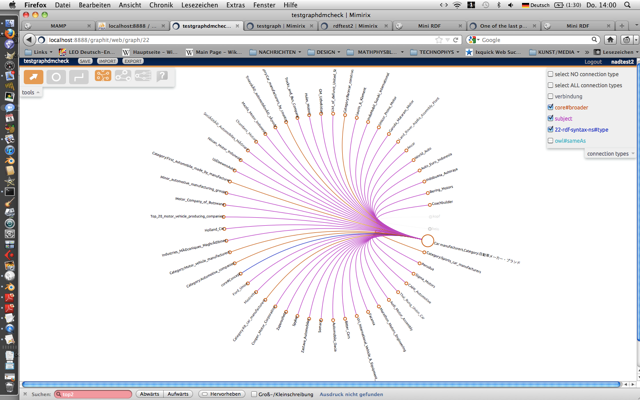Close the find bar with X
640x400 pixels.
pyautogui.click(x=25, y=394)
